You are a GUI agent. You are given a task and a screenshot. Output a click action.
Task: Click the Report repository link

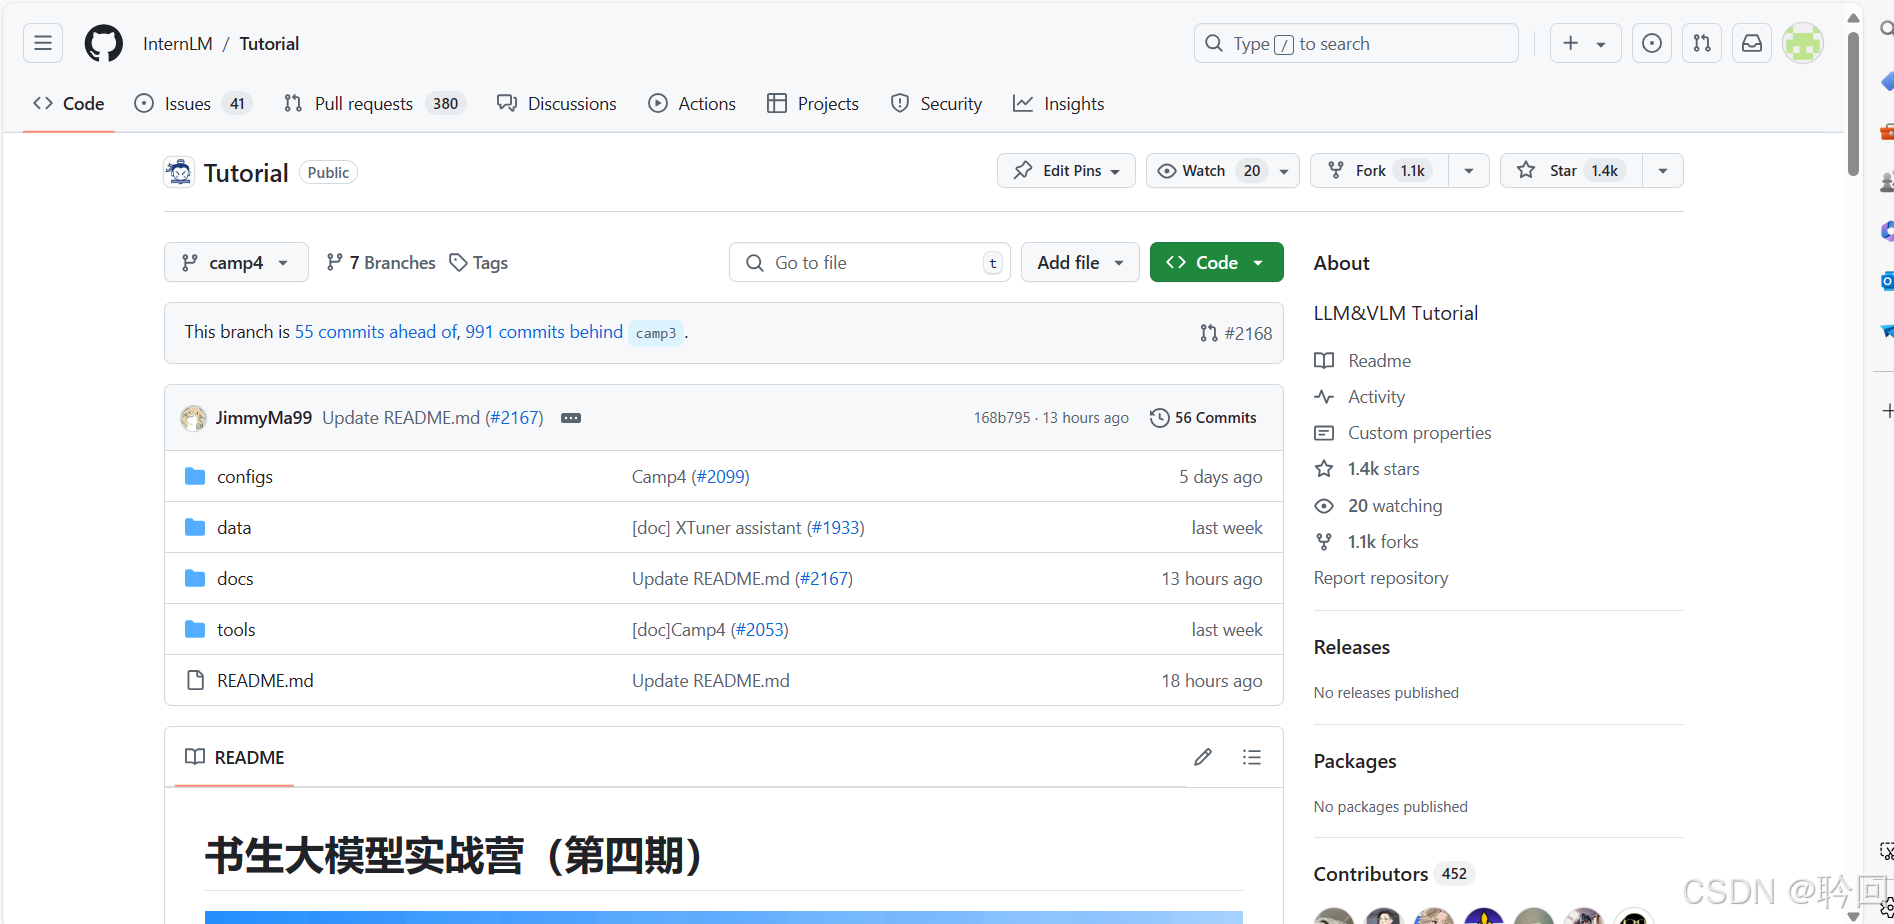click(x=1380, y=577)
